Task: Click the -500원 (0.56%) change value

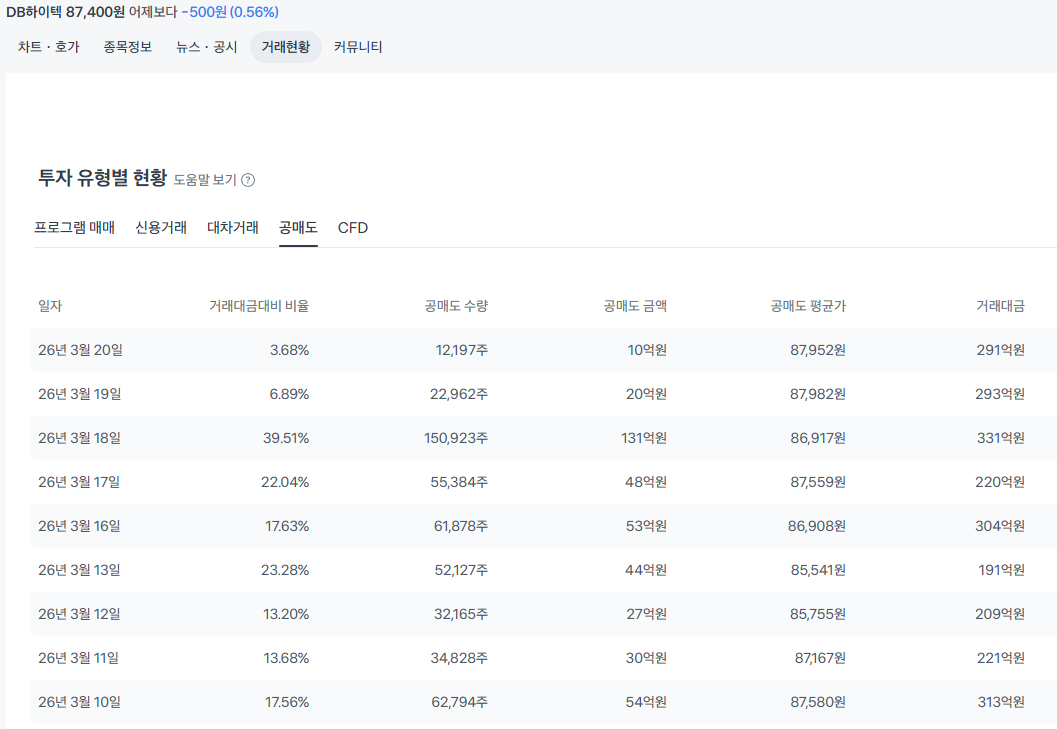Action: [230, 12]
